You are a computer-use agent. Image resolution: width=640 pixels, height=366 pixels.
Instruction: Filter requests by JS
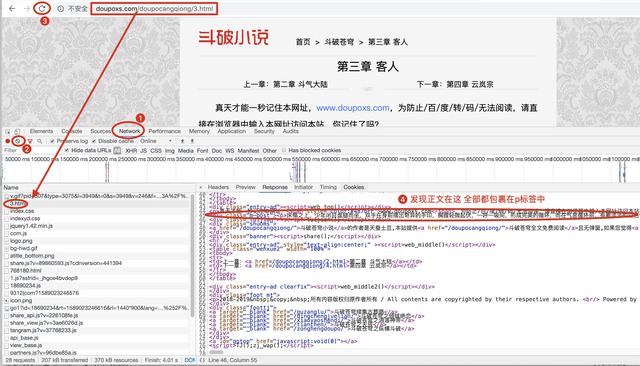click(144, 151)
